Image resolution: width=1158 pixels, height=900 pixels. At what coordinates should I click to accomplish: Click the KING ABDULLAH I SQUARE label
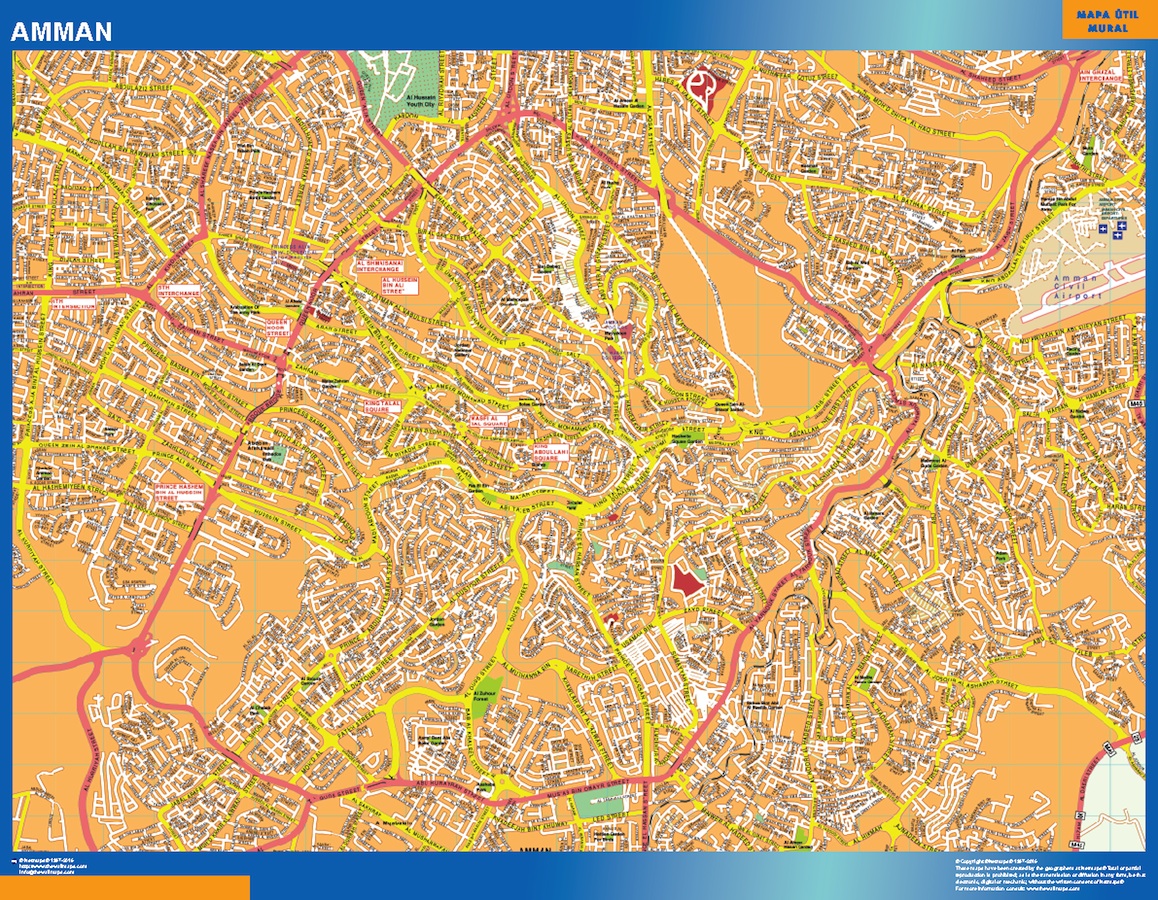551,452
